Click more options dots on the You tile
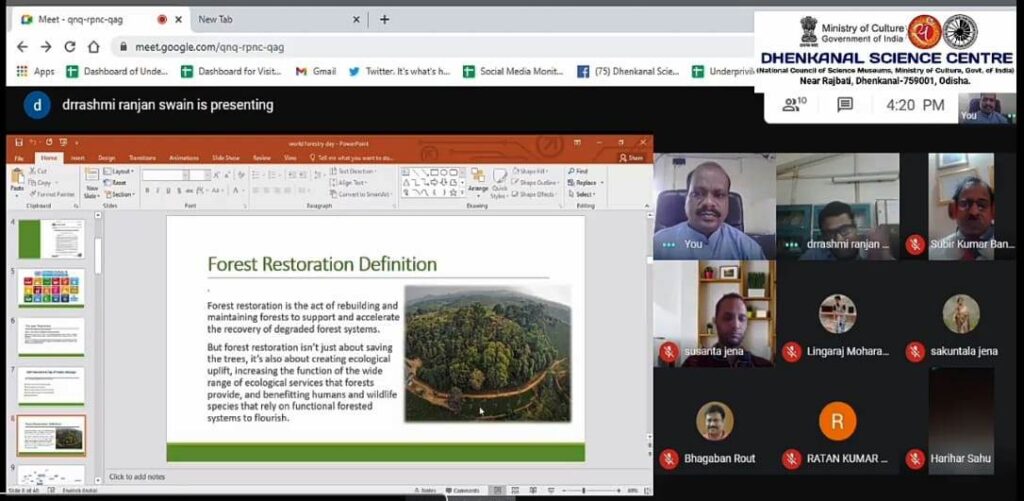The height and width of the screenshot is (501, 1024). click(x=668, y=244)
